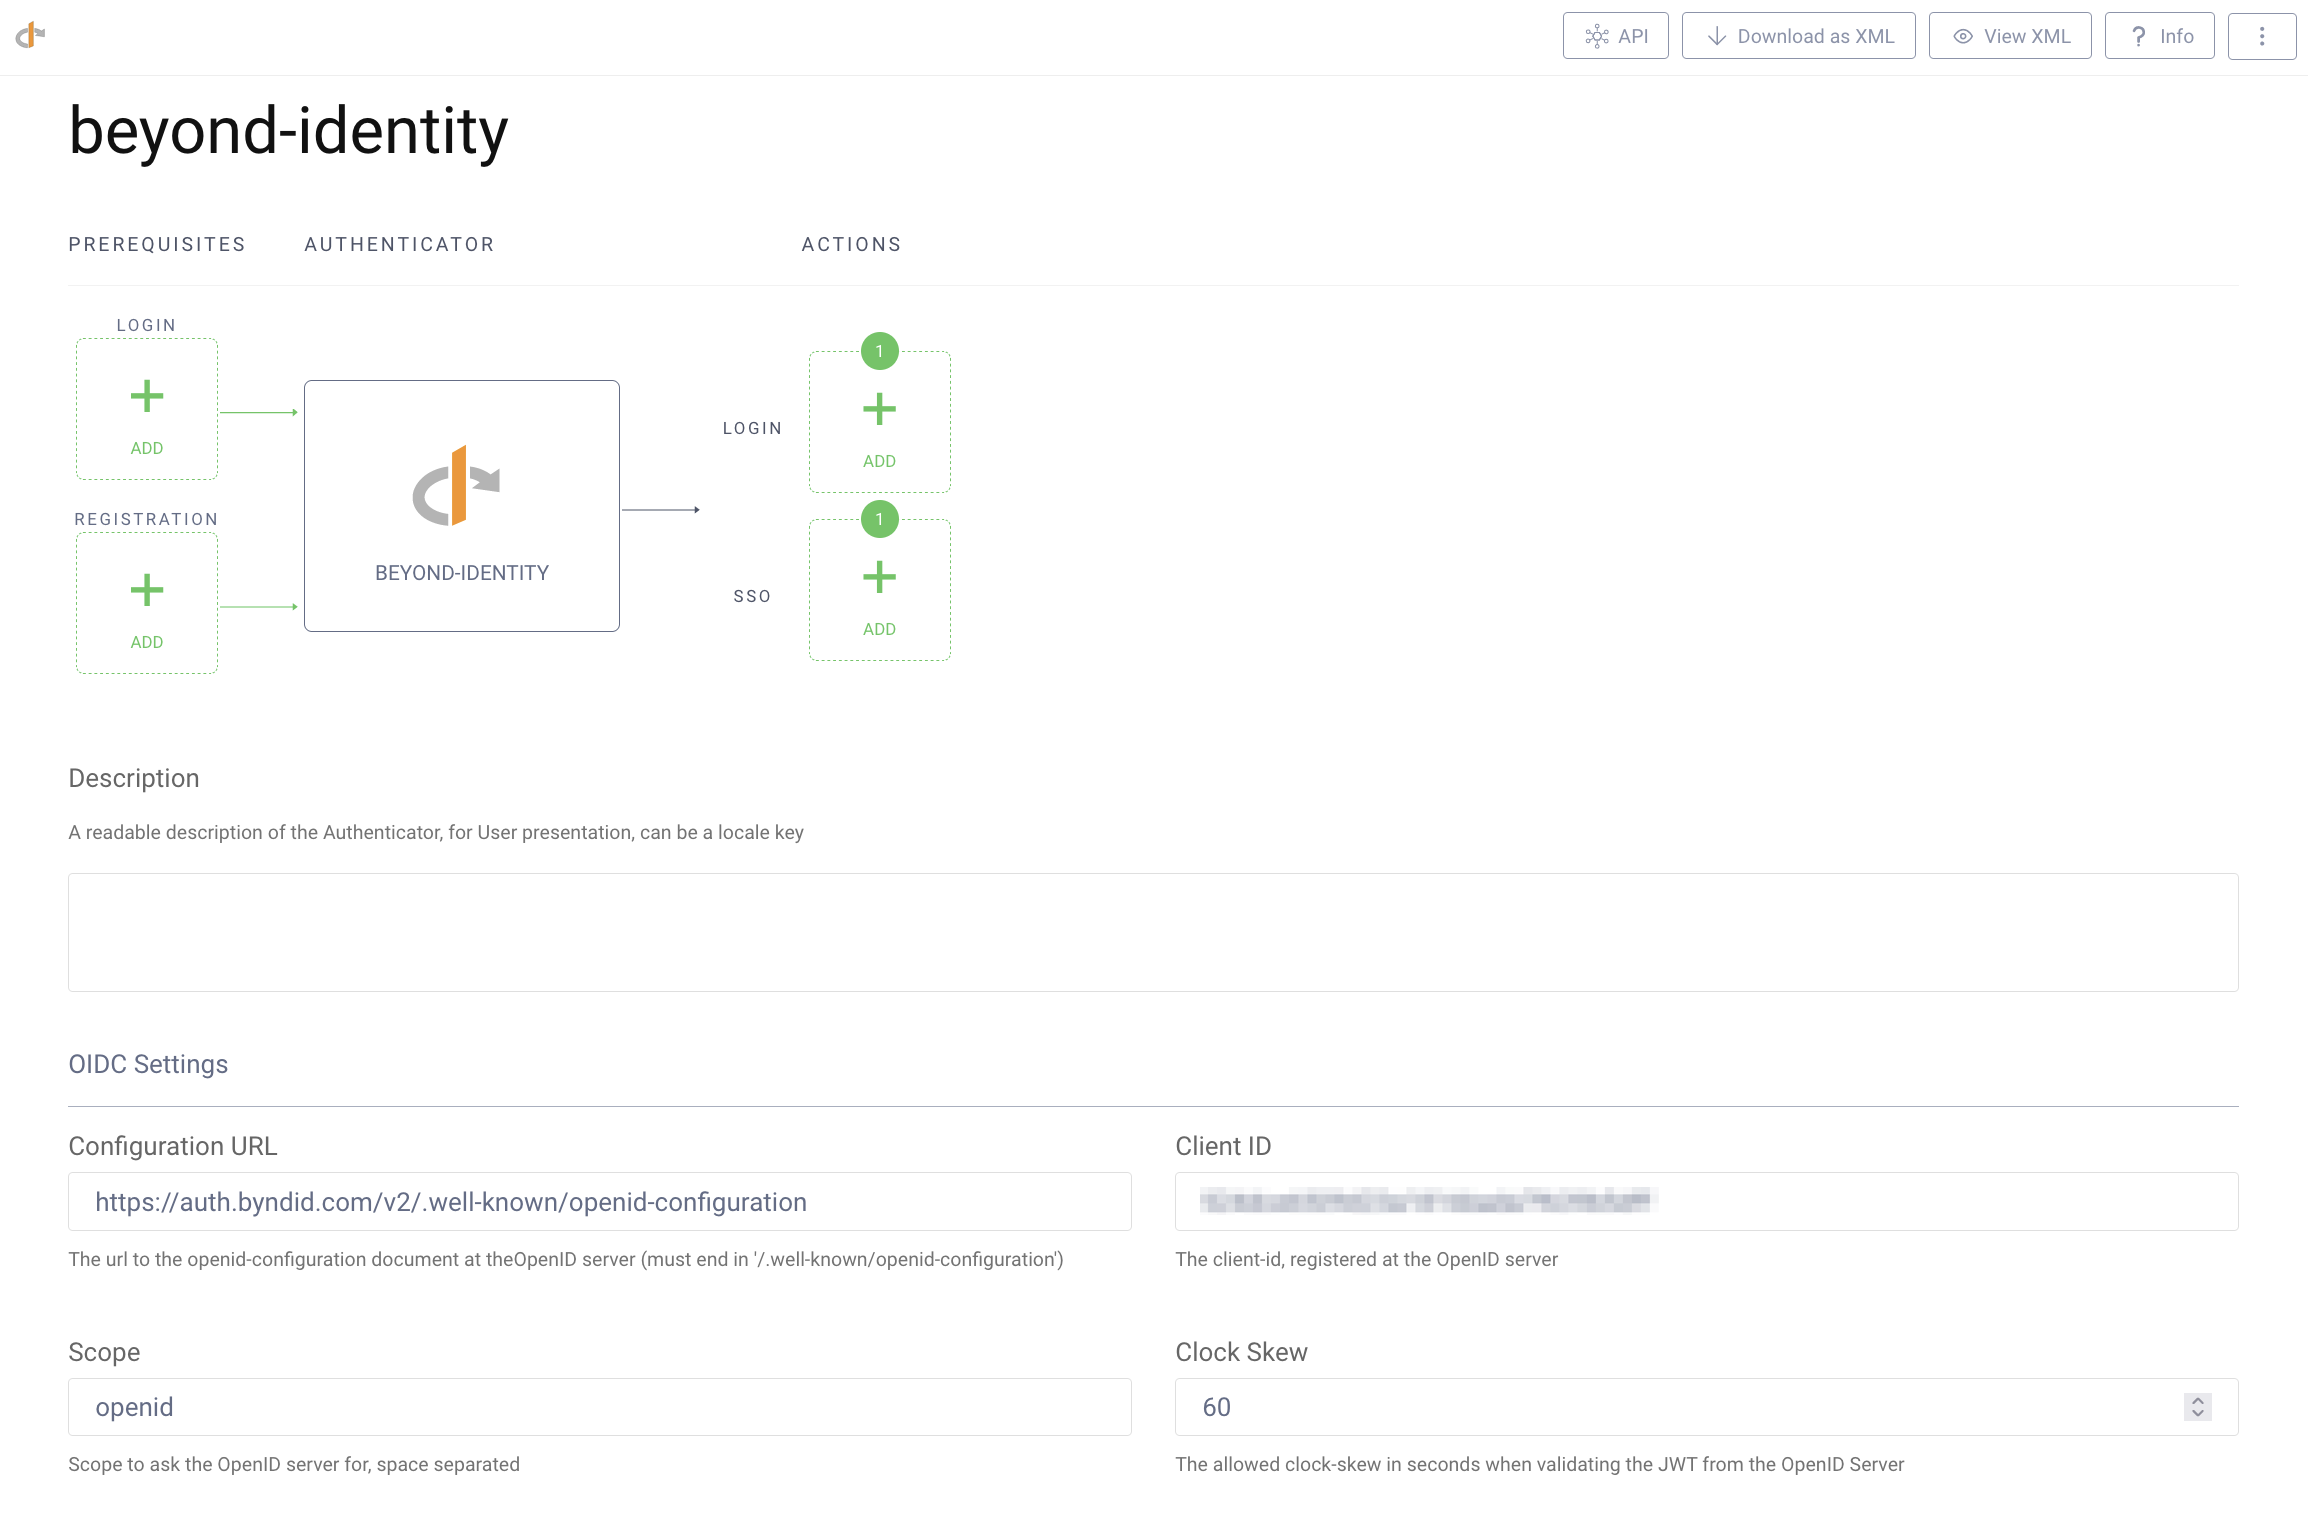Click the AUTHENTICATOR heading

click(x=399, y=245)
